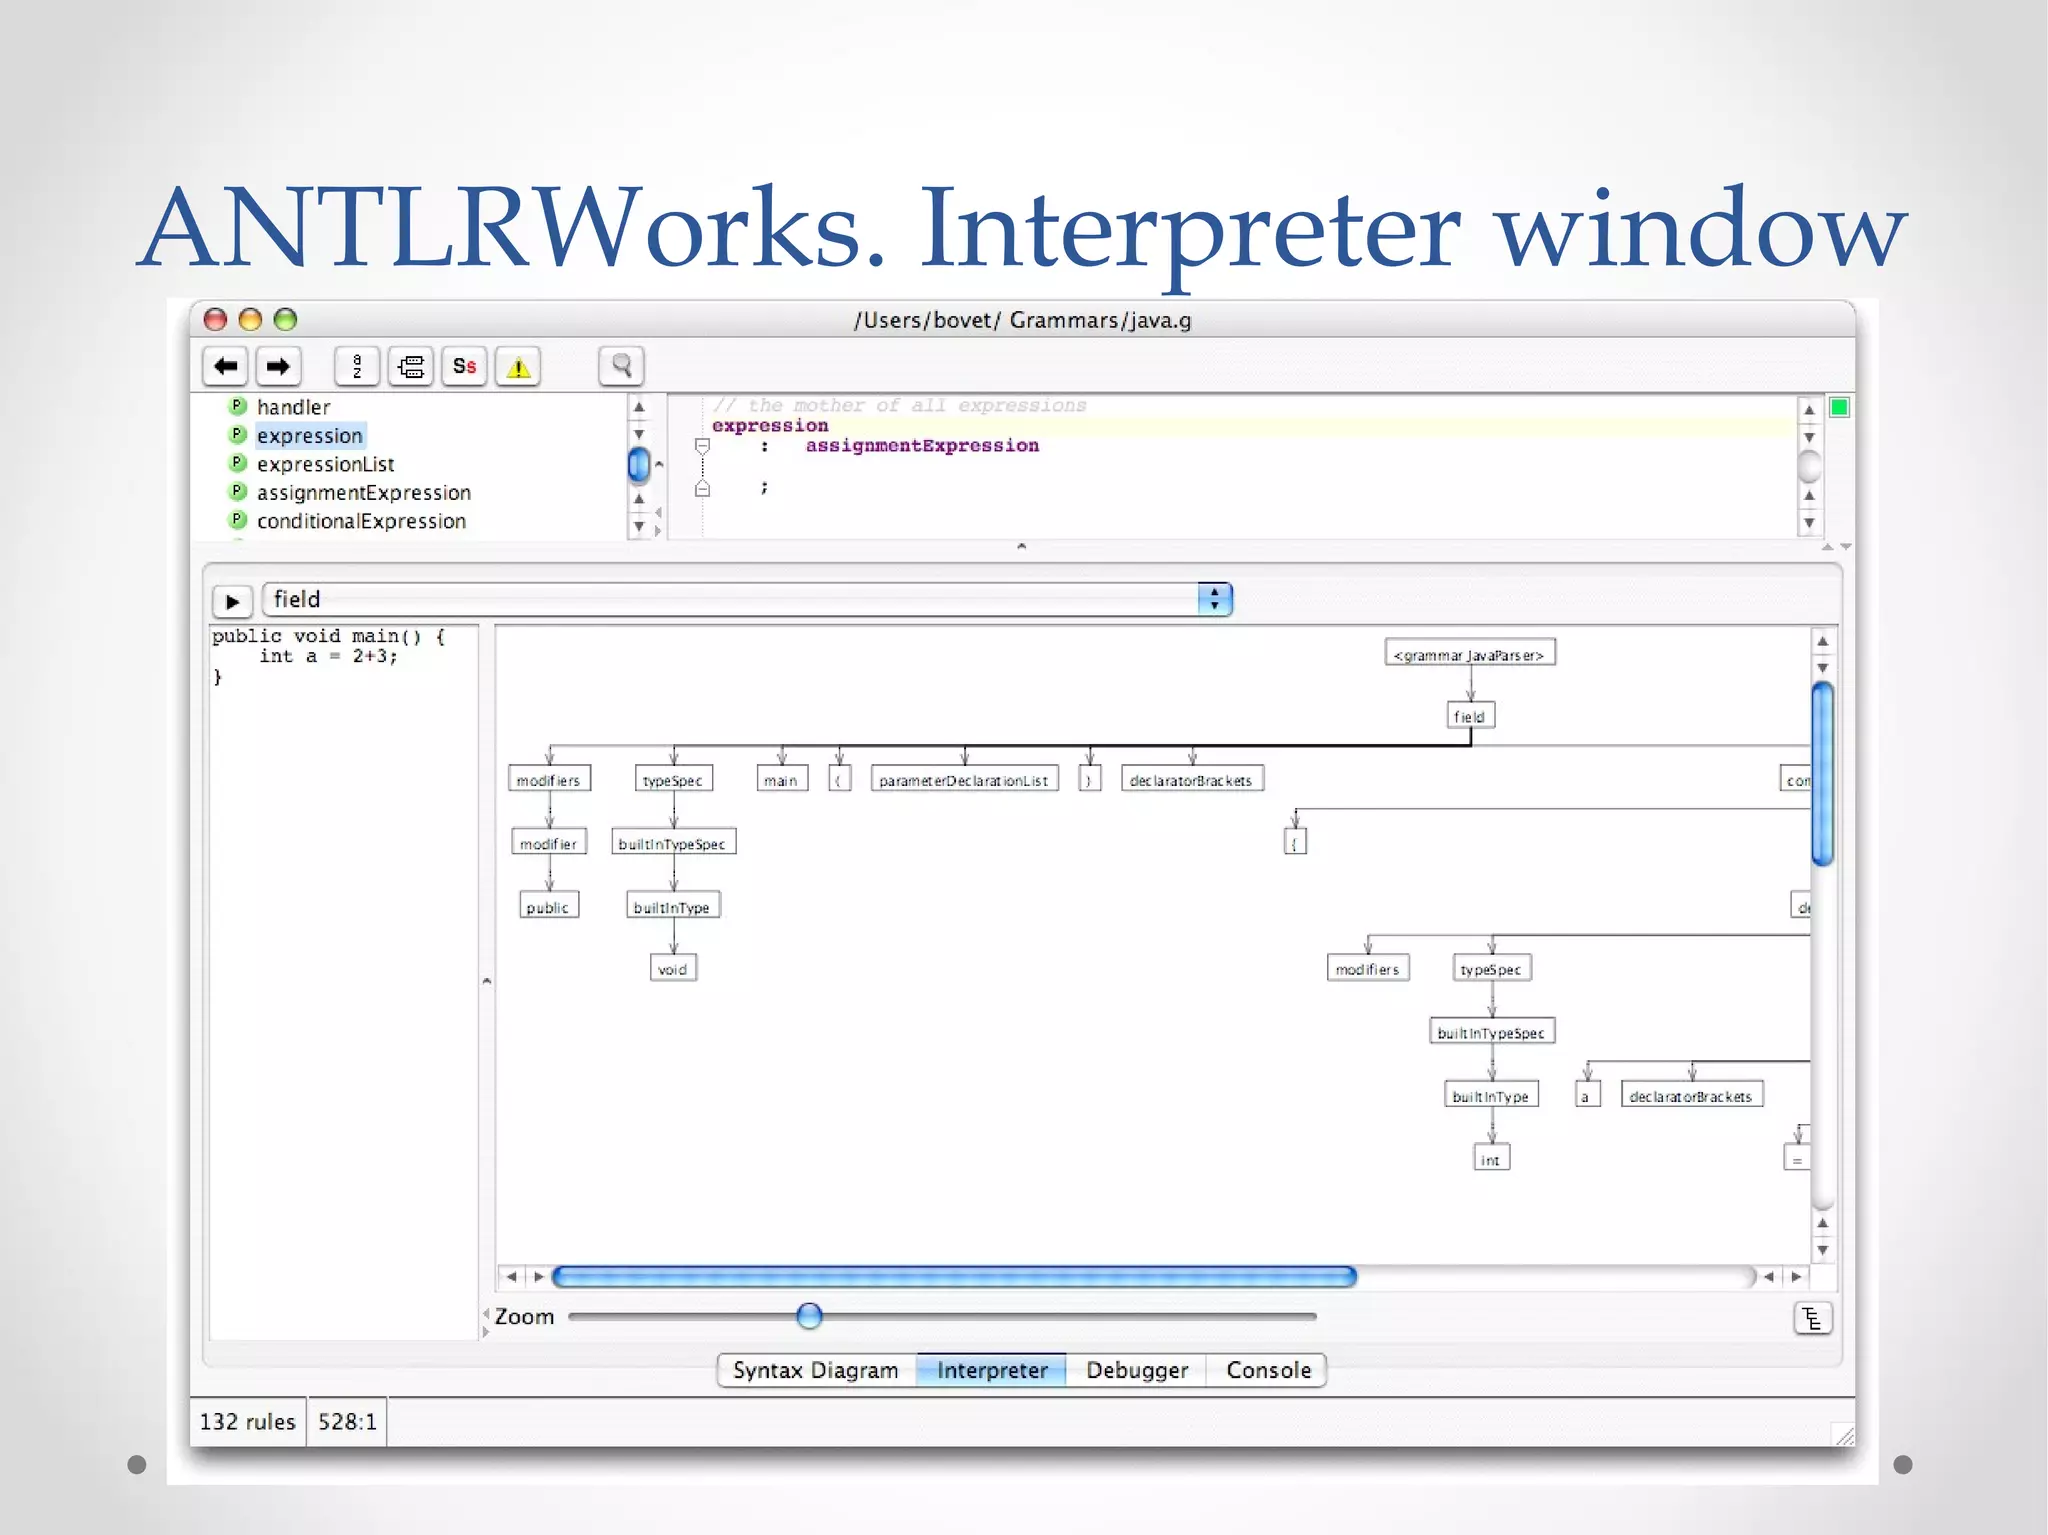Click the int leaf node
Screen dimensions: 2048x1535
click(x=1491, y=1159)
